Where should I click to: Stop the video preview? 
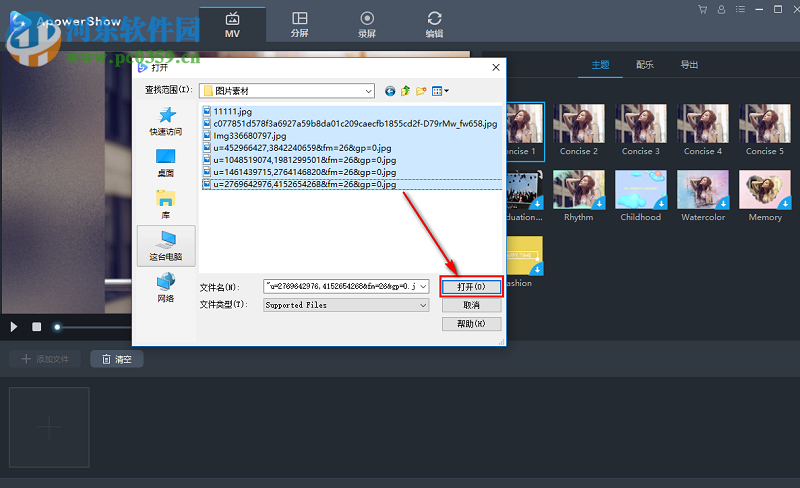(x=36, y=327)
